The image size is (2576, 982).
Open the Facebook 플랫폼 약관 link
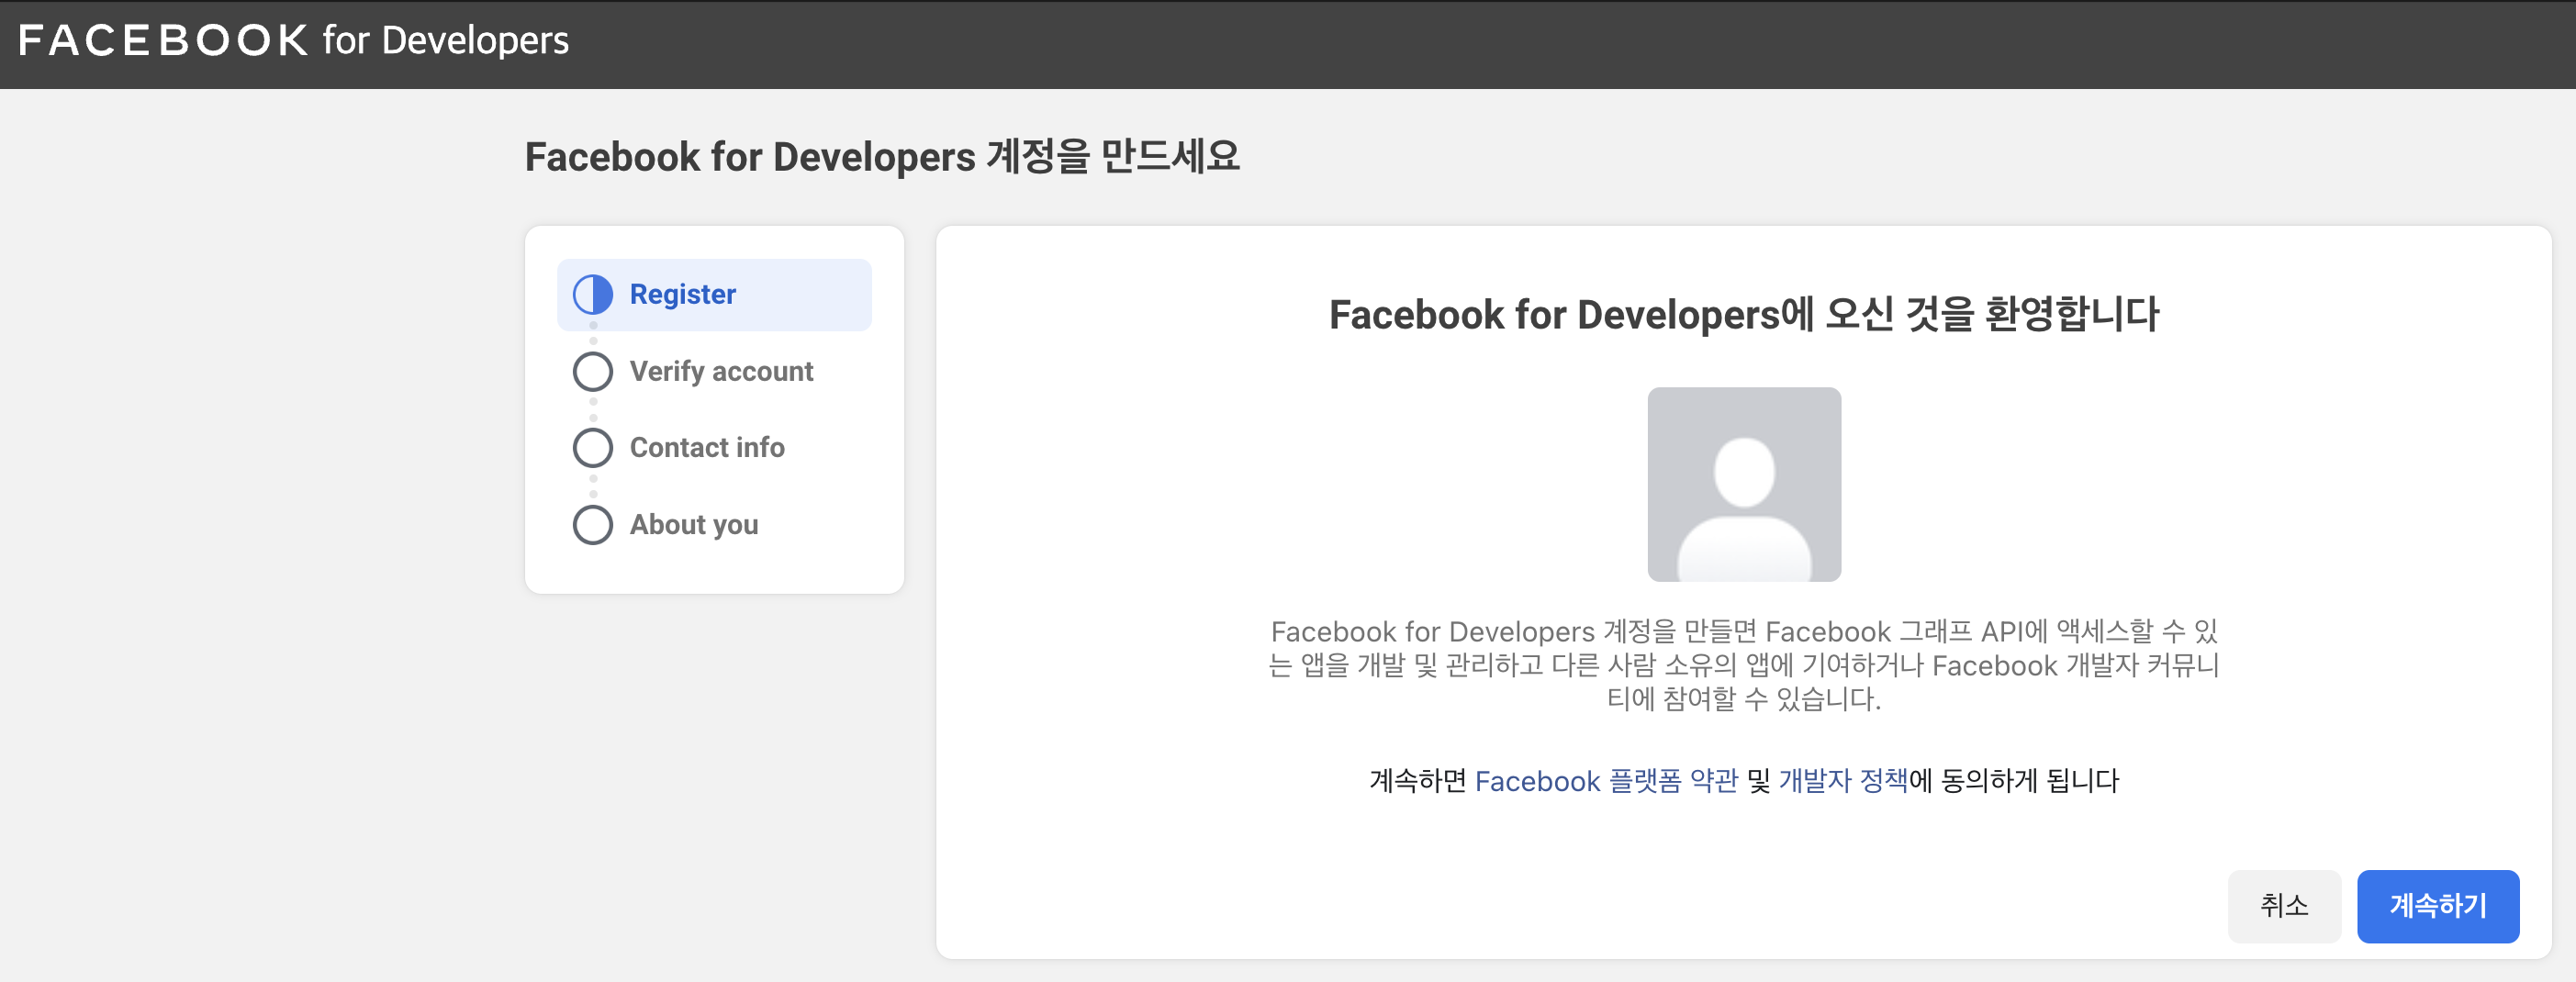pos(1606,780)
